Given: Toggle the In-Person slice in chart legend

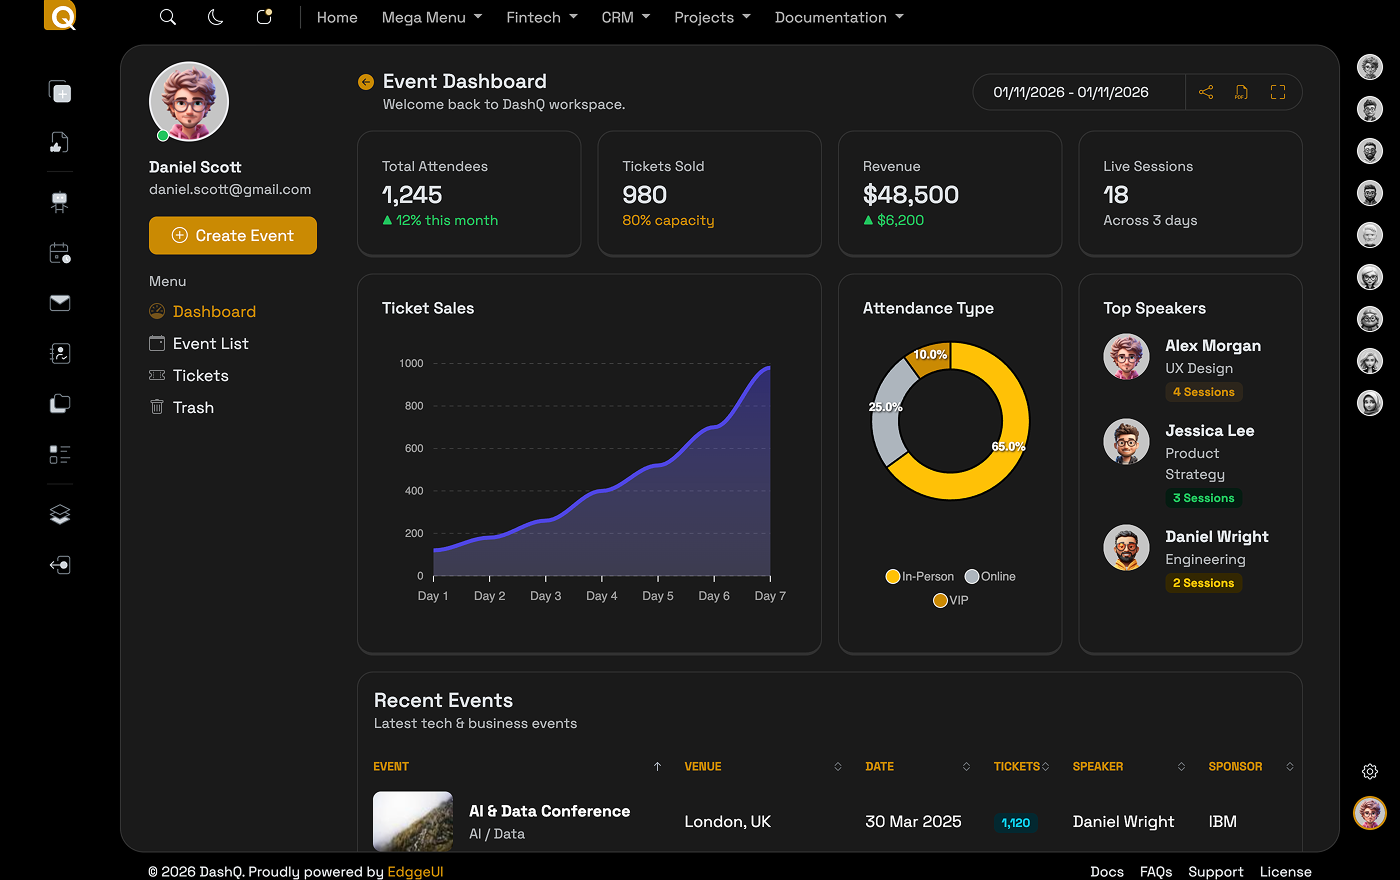Looking at the screenshot, I should tap(919, 576).
